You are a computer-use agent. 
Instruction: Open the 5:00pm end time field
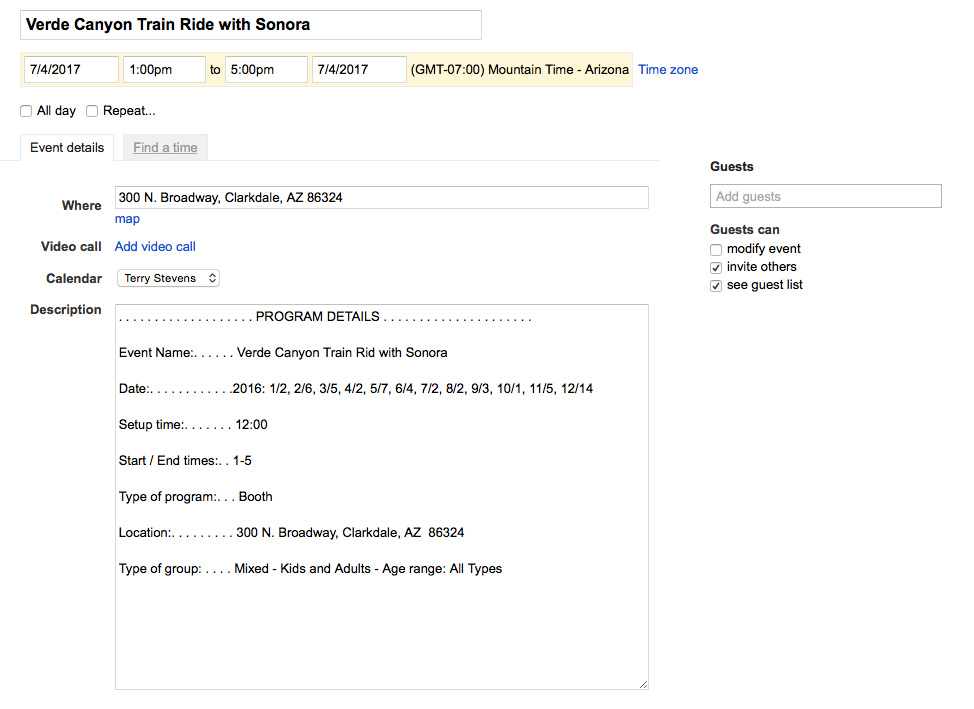(265, 70)
